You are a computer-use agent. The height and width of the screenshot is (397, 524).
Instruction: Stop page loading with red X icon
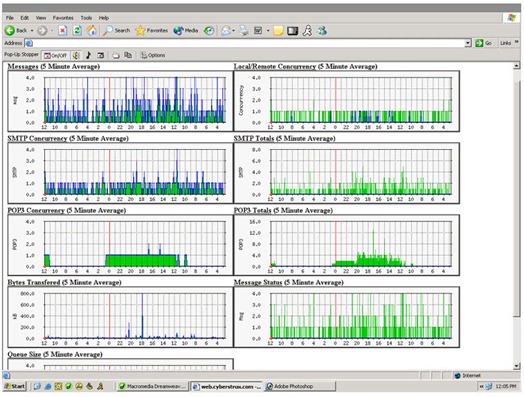tap(62, 31)
